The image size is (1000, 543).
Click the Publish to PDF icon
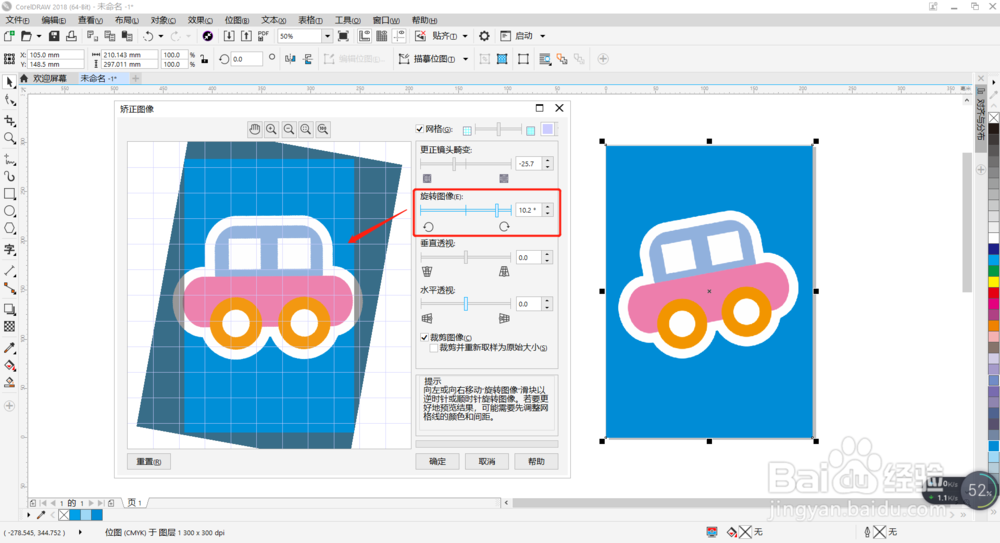click(263, 36)
